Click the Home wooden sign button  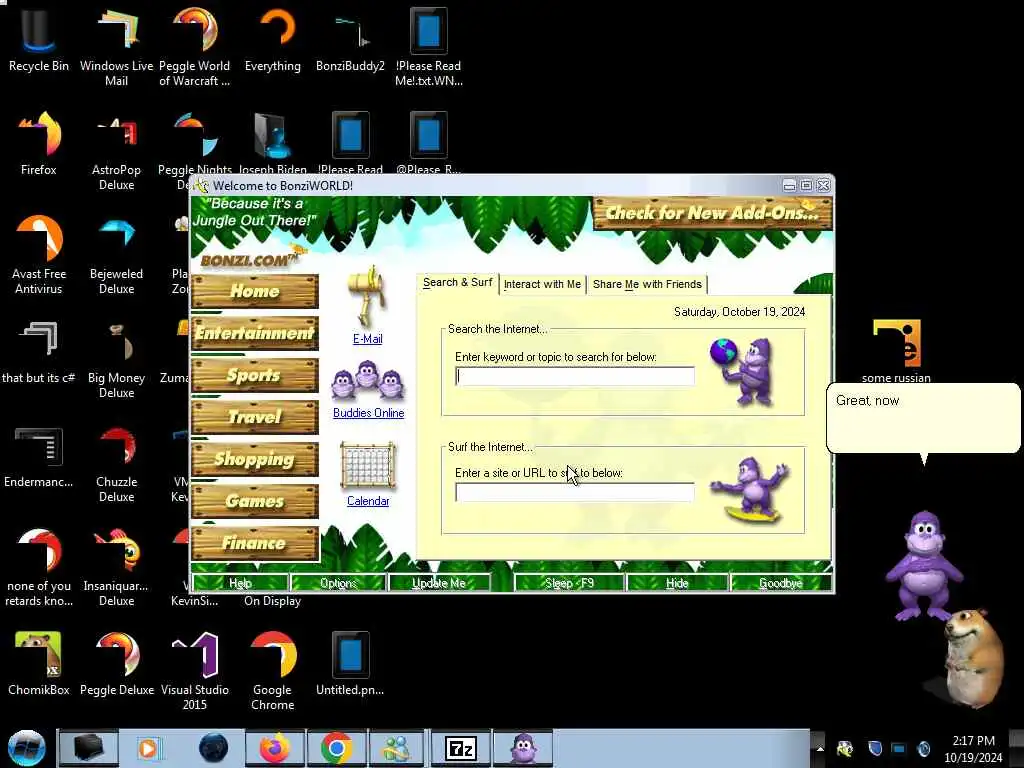coord(255,291)
